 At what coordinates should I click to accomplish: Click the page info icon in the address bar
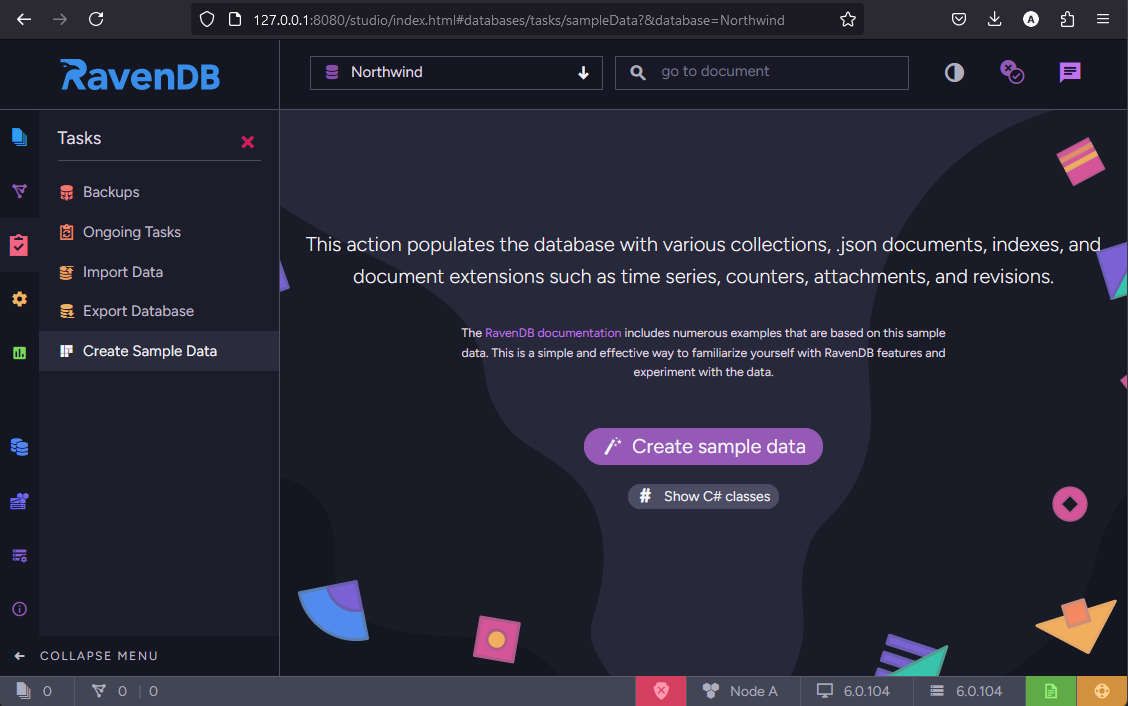pos(235,19)
